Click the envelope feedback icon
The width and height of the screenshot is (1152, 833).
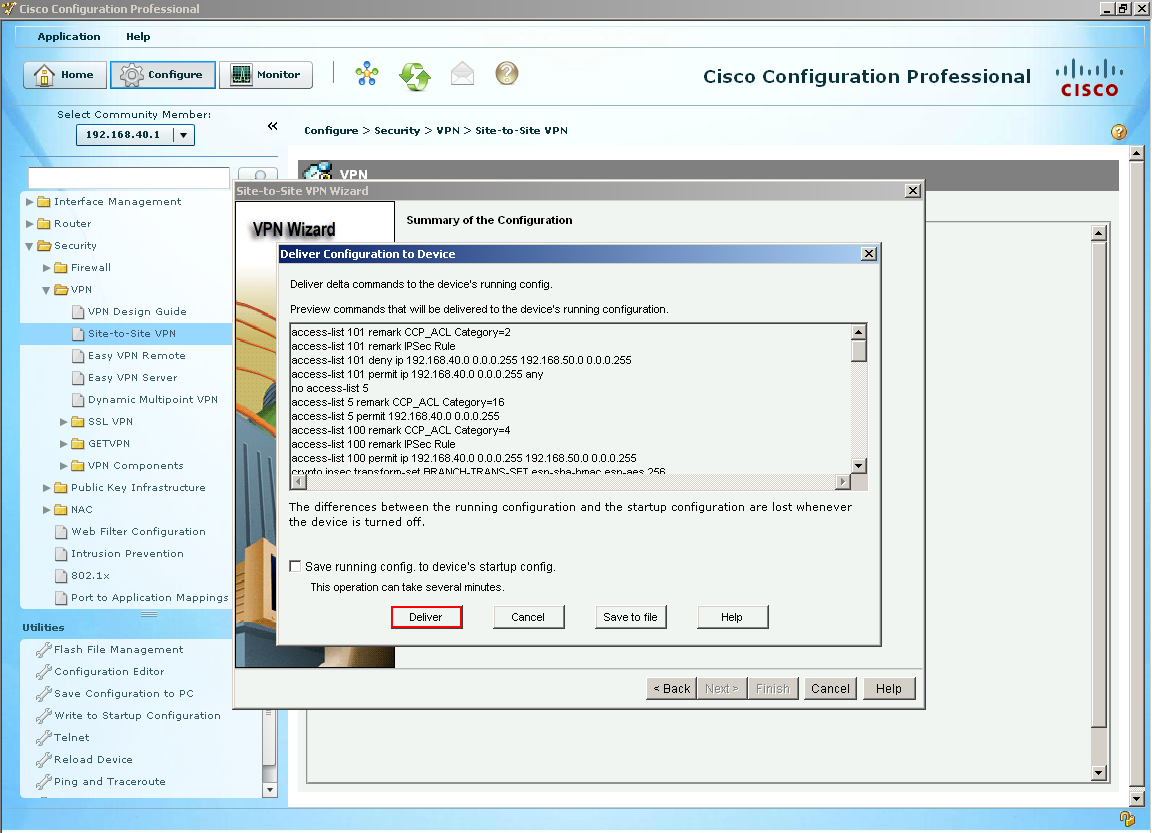coord(462,74)
